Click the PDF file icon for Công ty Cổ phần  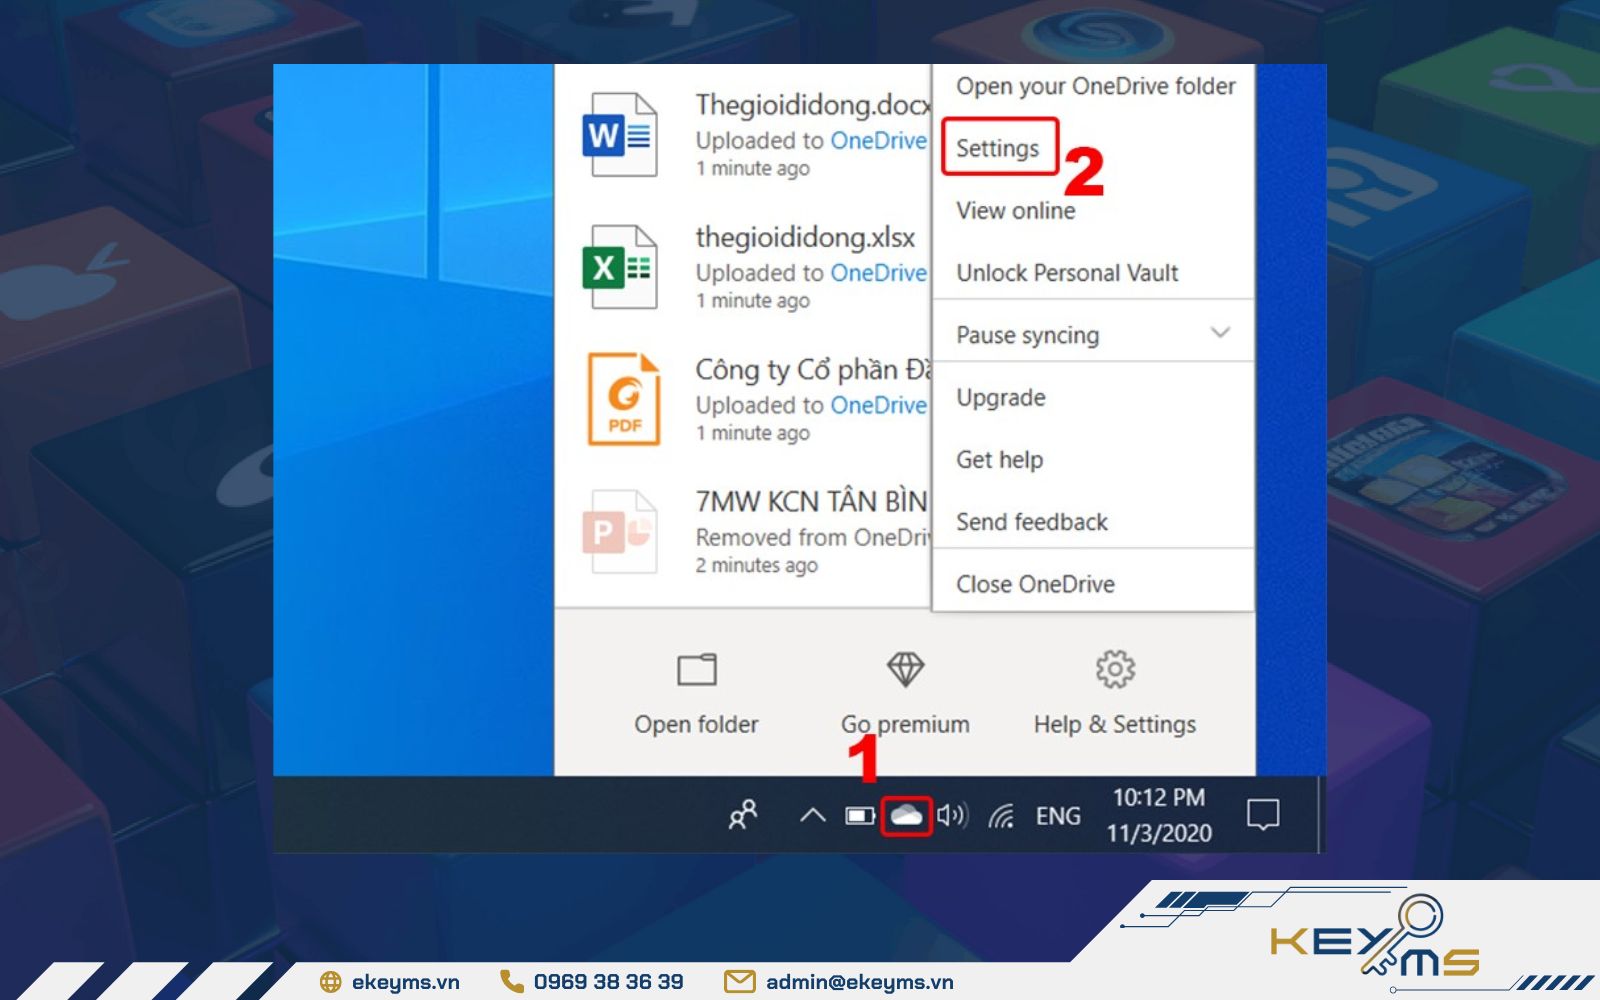click(x=624, y=398)
